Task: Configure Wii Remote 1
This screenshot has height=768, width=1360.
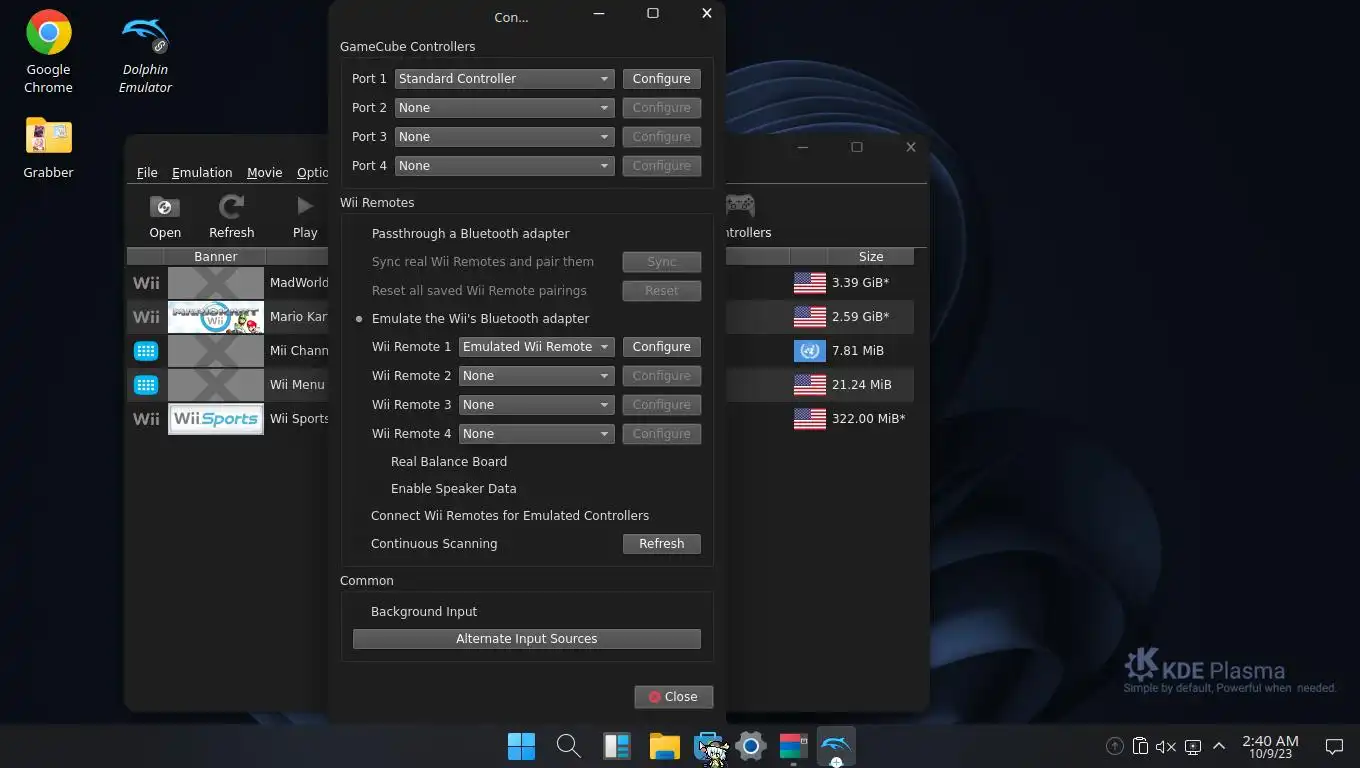Action: click(x=661, y=346)
